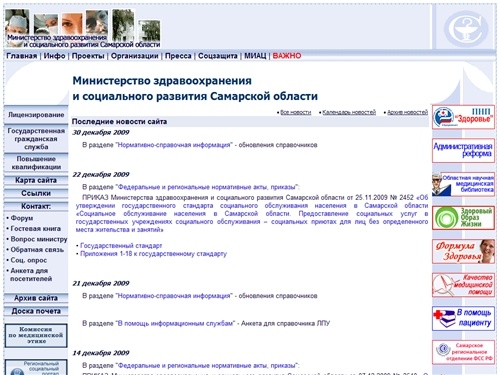Open the Государственный стандарт link
The image size is (500, 375).
121,246
